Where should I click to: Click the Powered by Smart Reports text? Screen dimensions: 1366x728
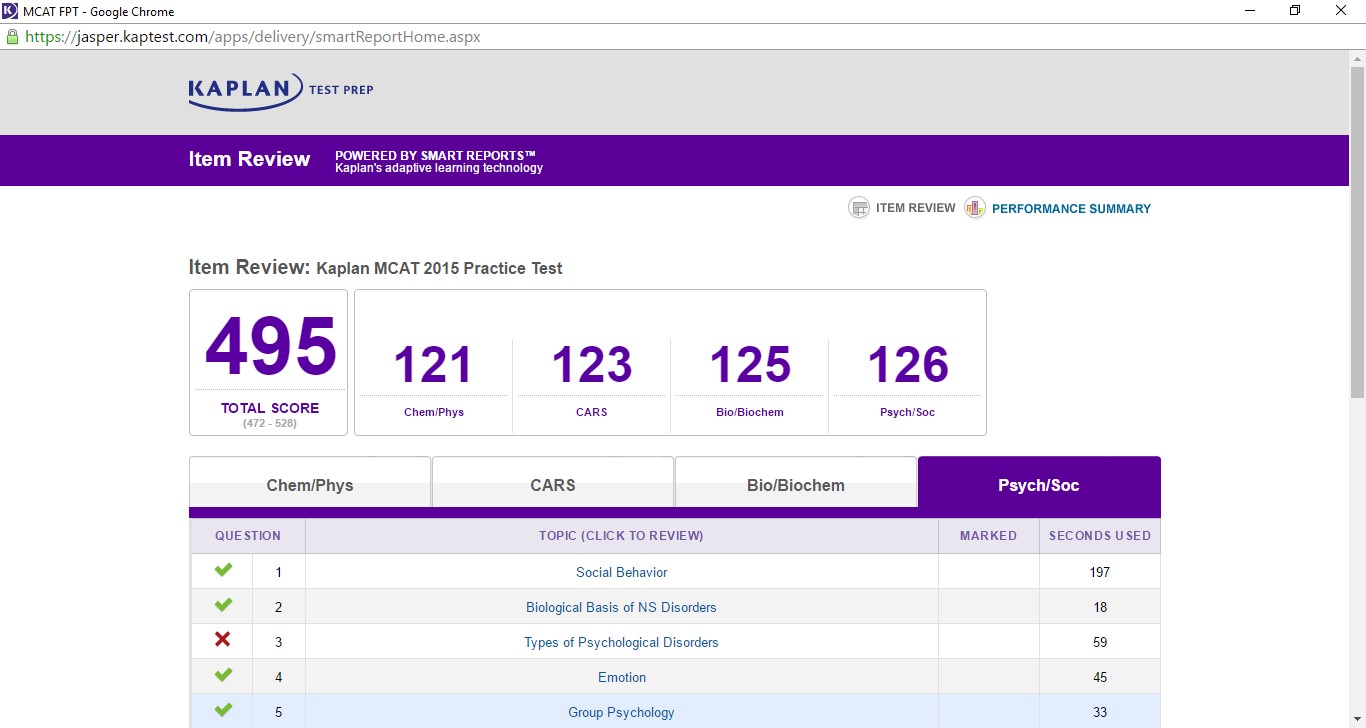coord(436,155)
